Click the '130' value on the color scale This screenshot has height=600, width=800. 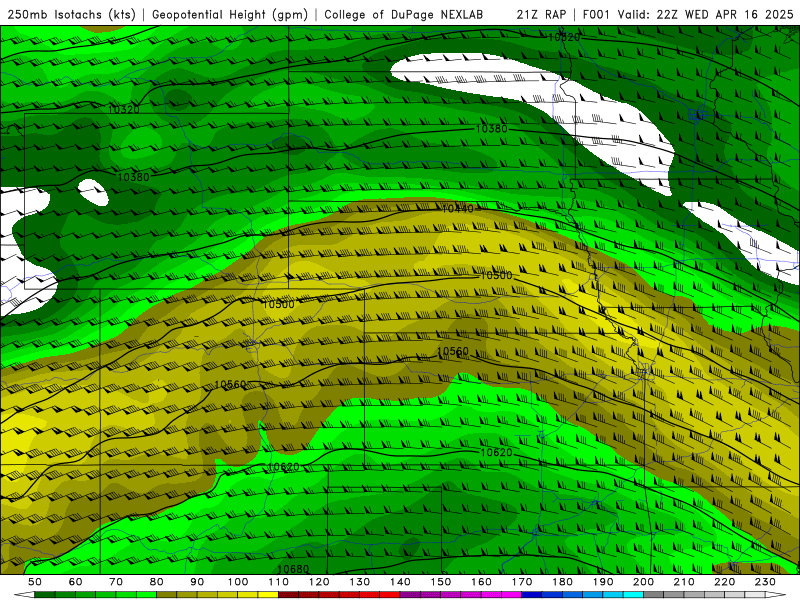coord(360,582)
